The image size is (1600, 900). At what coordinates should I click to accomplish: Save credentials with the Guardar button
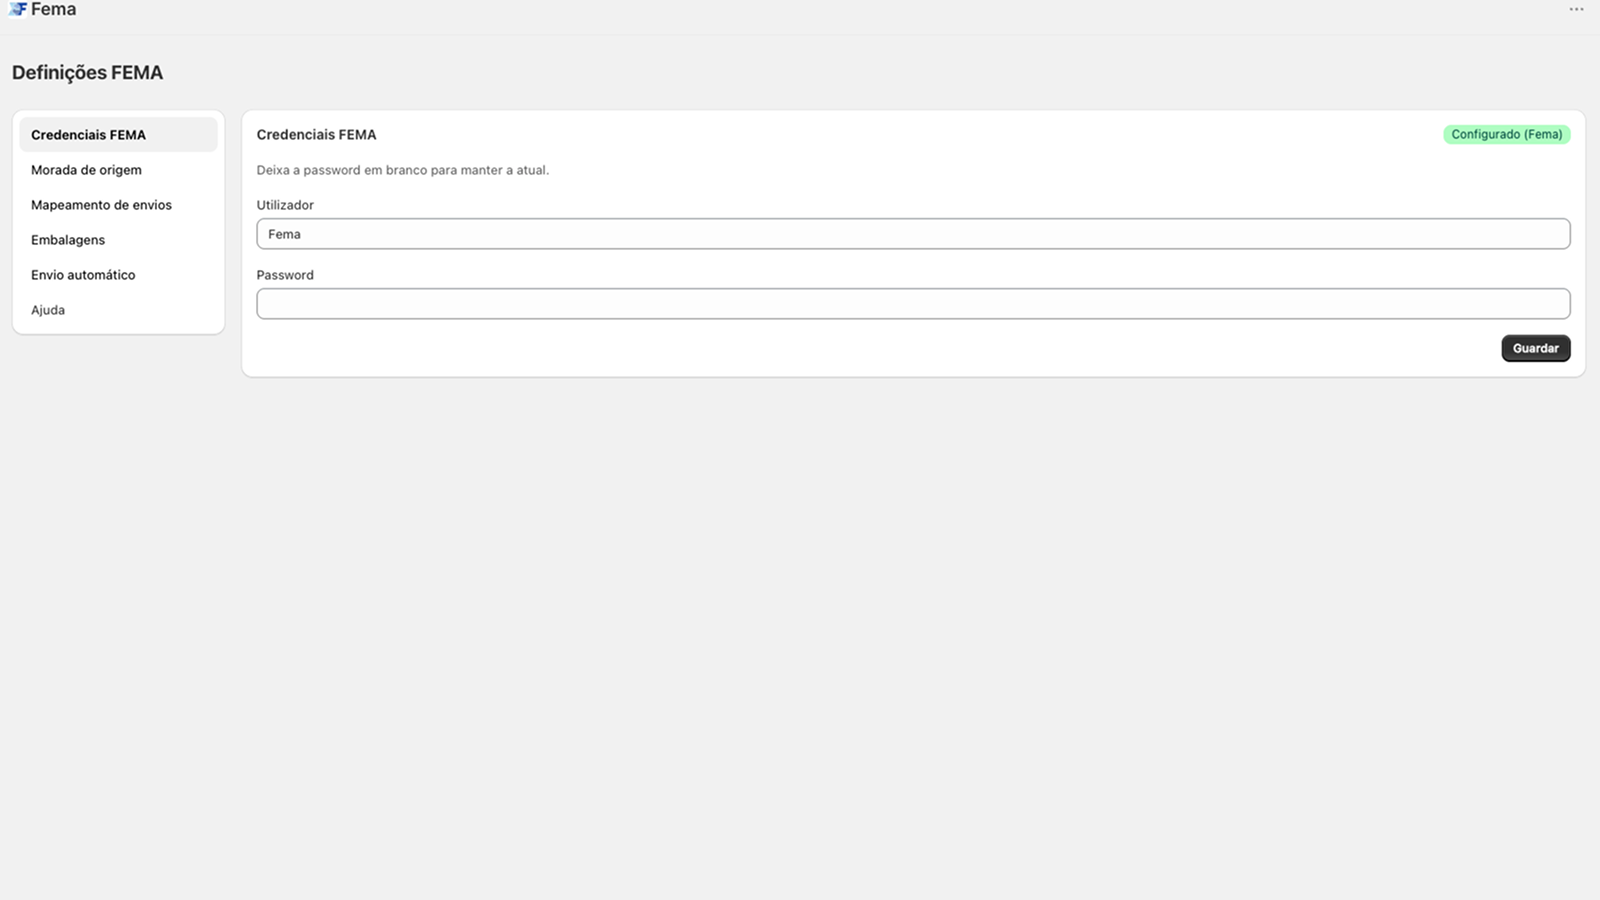click(x=1535, y=348)
